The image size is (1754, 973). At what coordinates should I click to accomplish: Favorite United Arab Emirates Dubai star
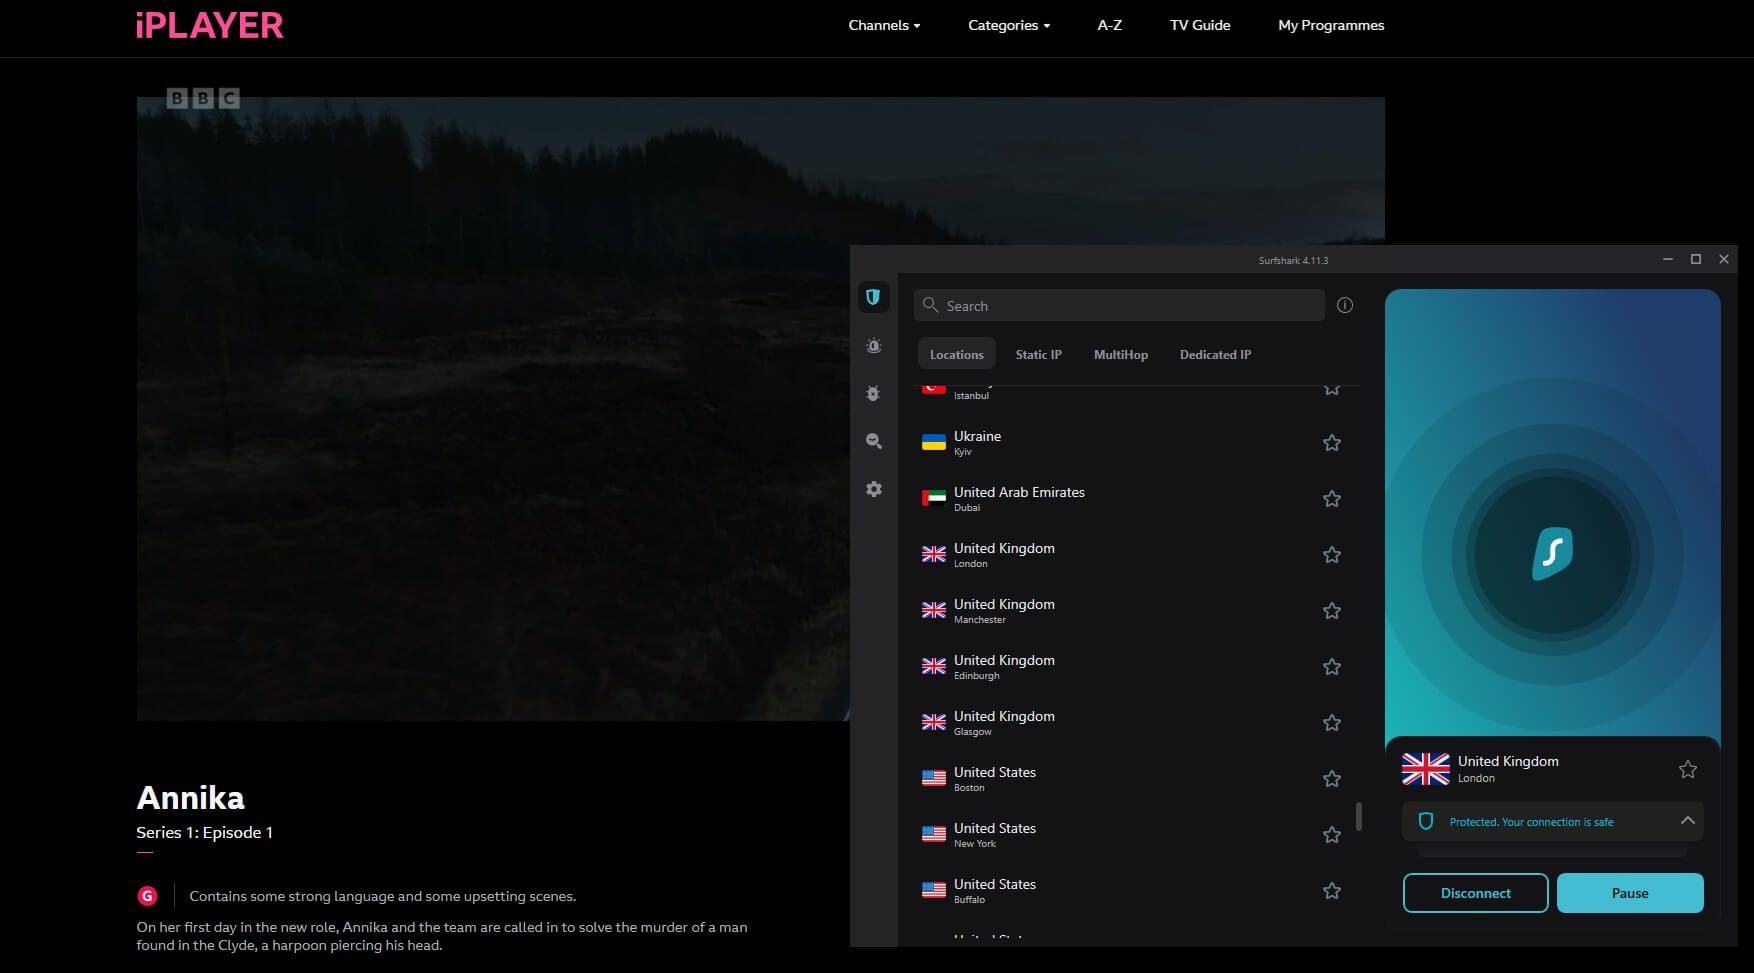pos(1332,499)
